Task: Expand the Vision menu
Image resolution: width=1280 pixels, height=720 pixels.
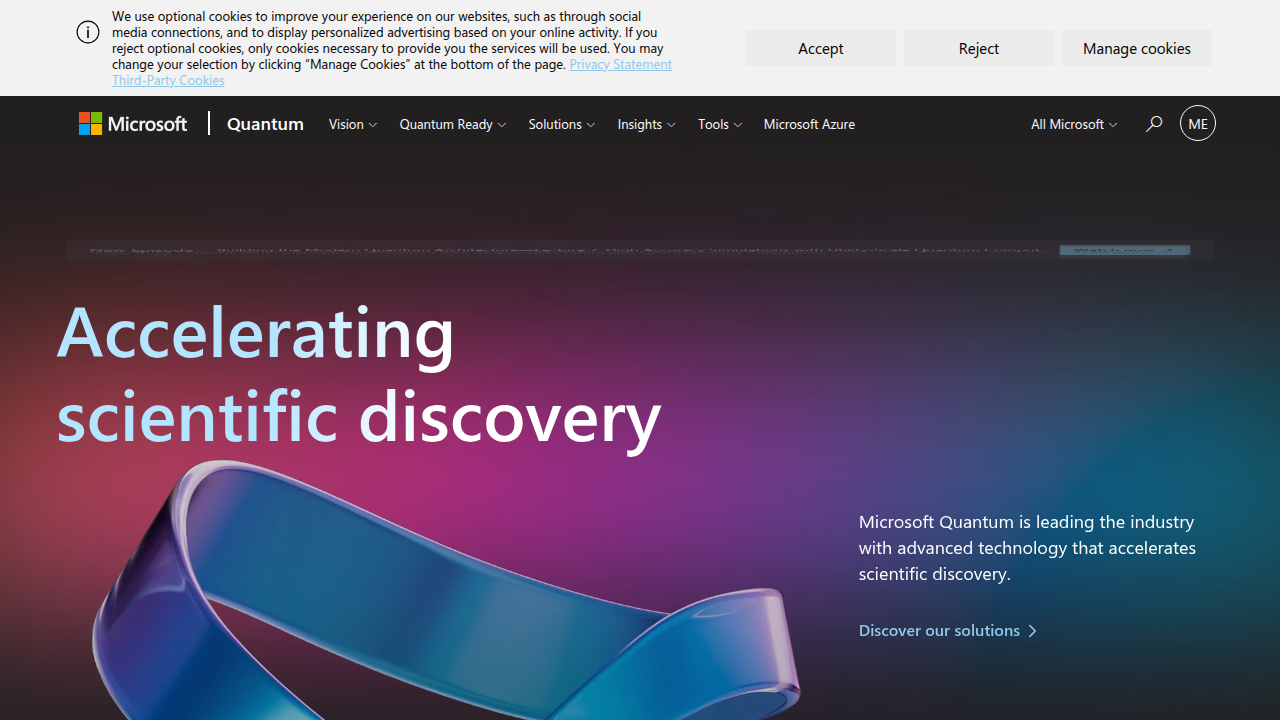Action: [x=353, y=124]
